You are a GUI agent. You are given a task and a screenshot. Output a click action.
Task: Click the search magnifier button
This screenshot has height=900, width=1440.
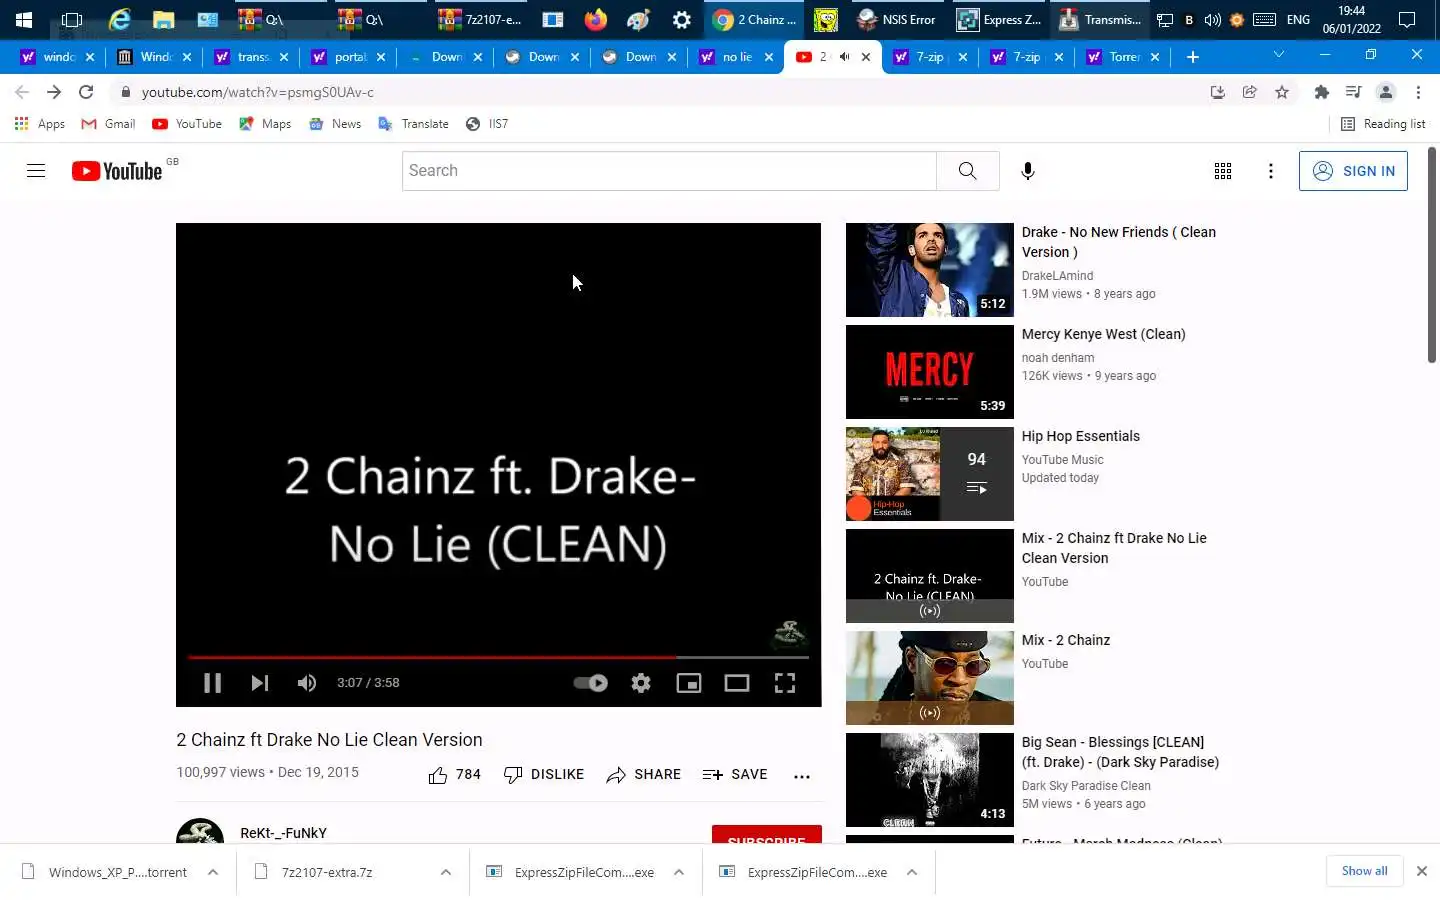click(967, 171)
